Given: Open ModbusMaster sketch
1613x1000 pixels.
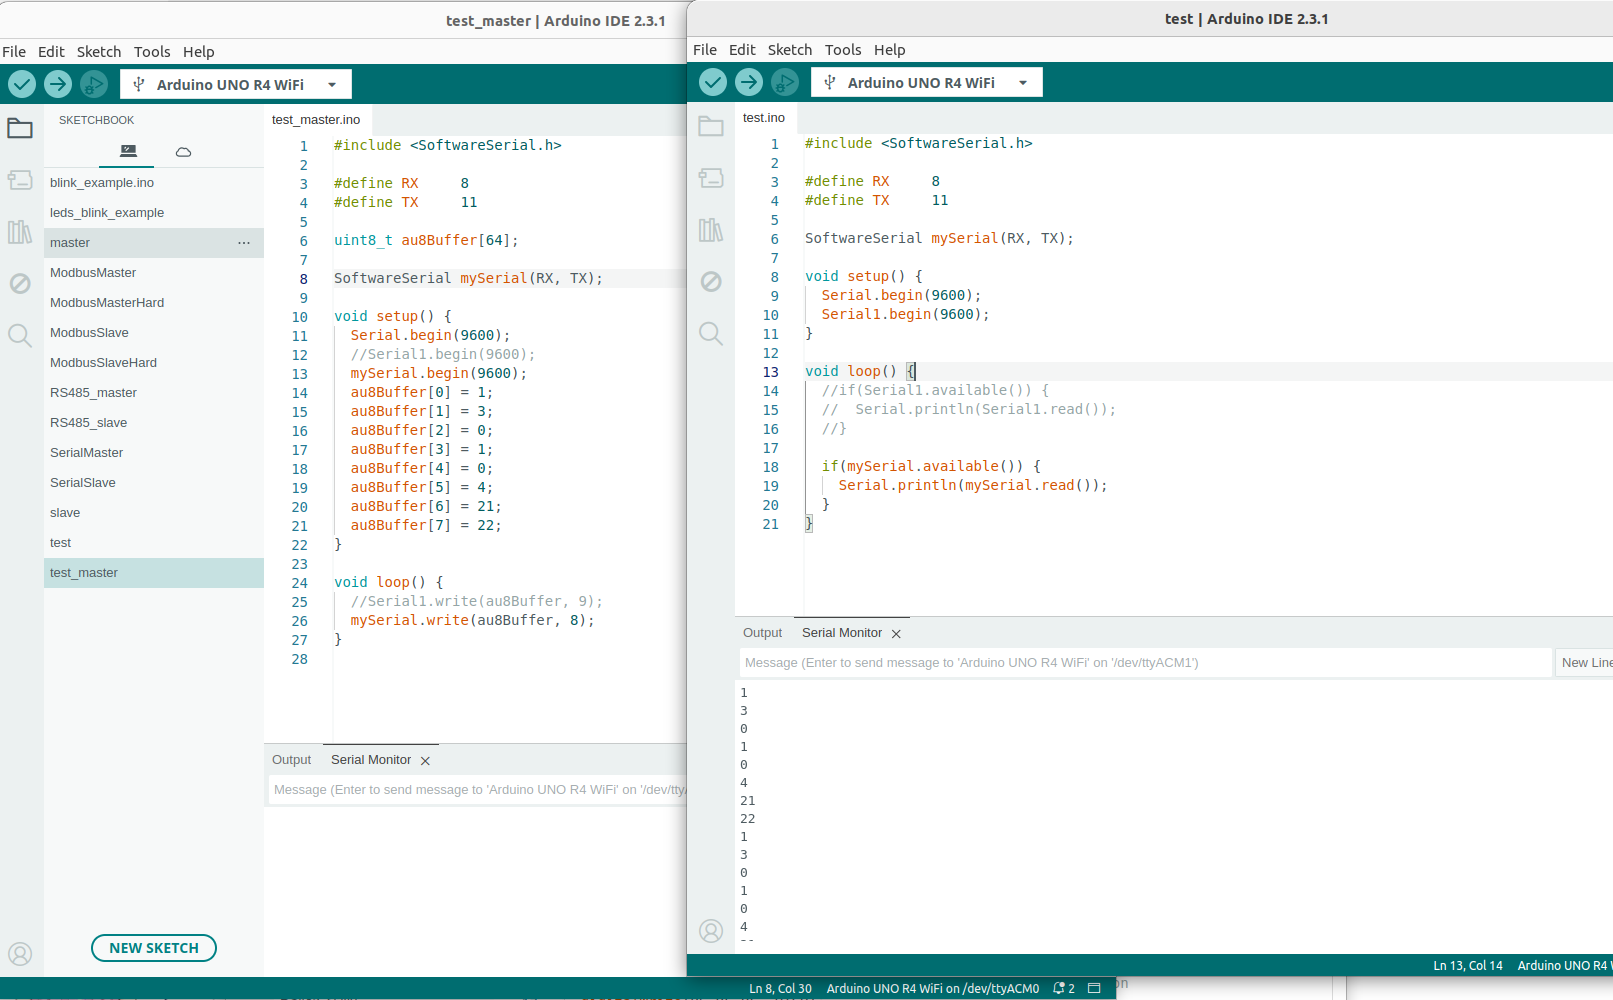Looking at the screenshot, I should (x=154, y=273).
